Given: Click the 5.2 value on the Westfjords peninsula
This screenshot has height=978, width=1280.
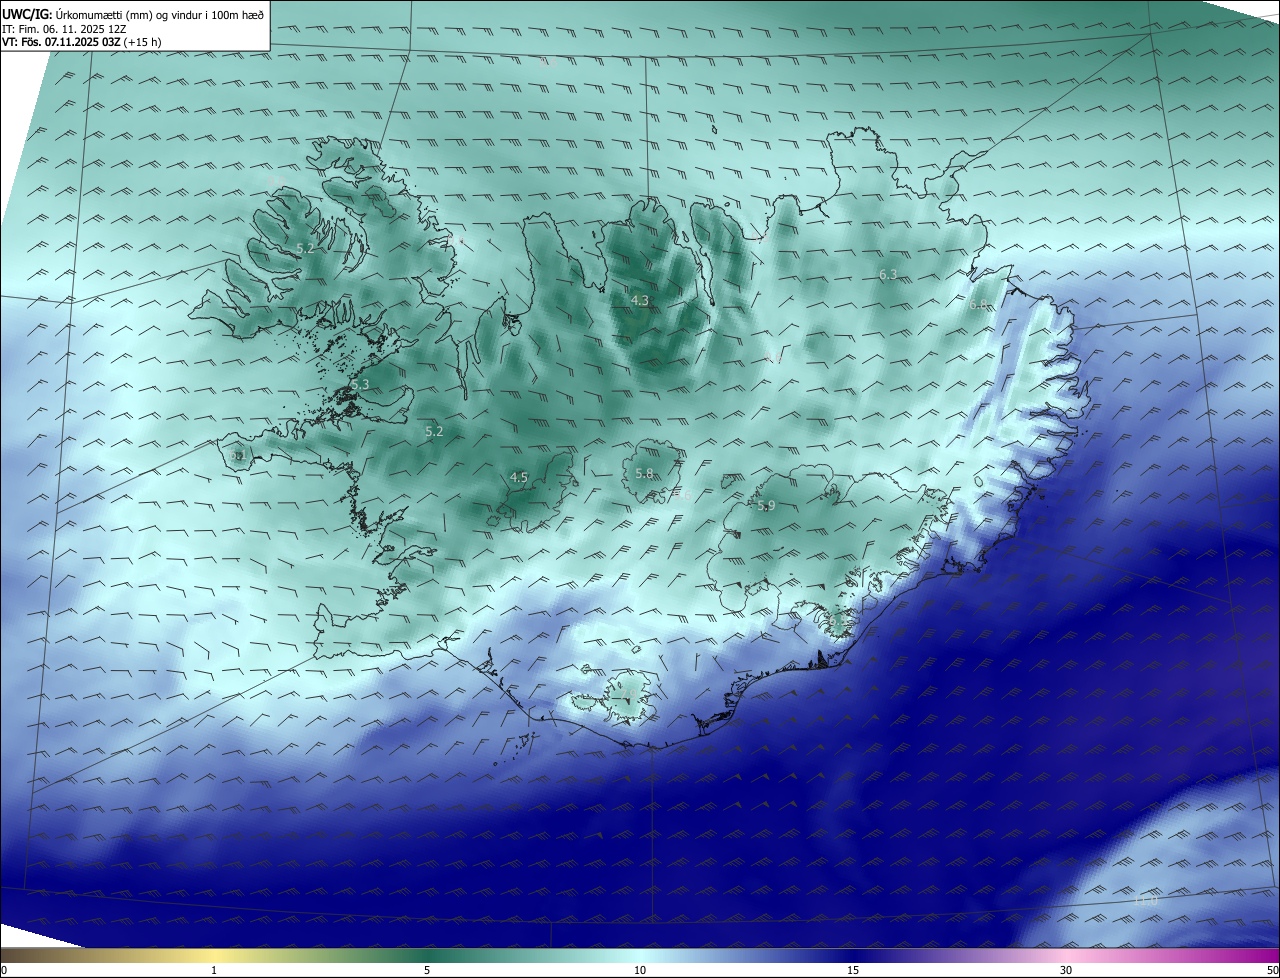Looking at the screenshot, I should pyautogui.click(x=306, y=248).
